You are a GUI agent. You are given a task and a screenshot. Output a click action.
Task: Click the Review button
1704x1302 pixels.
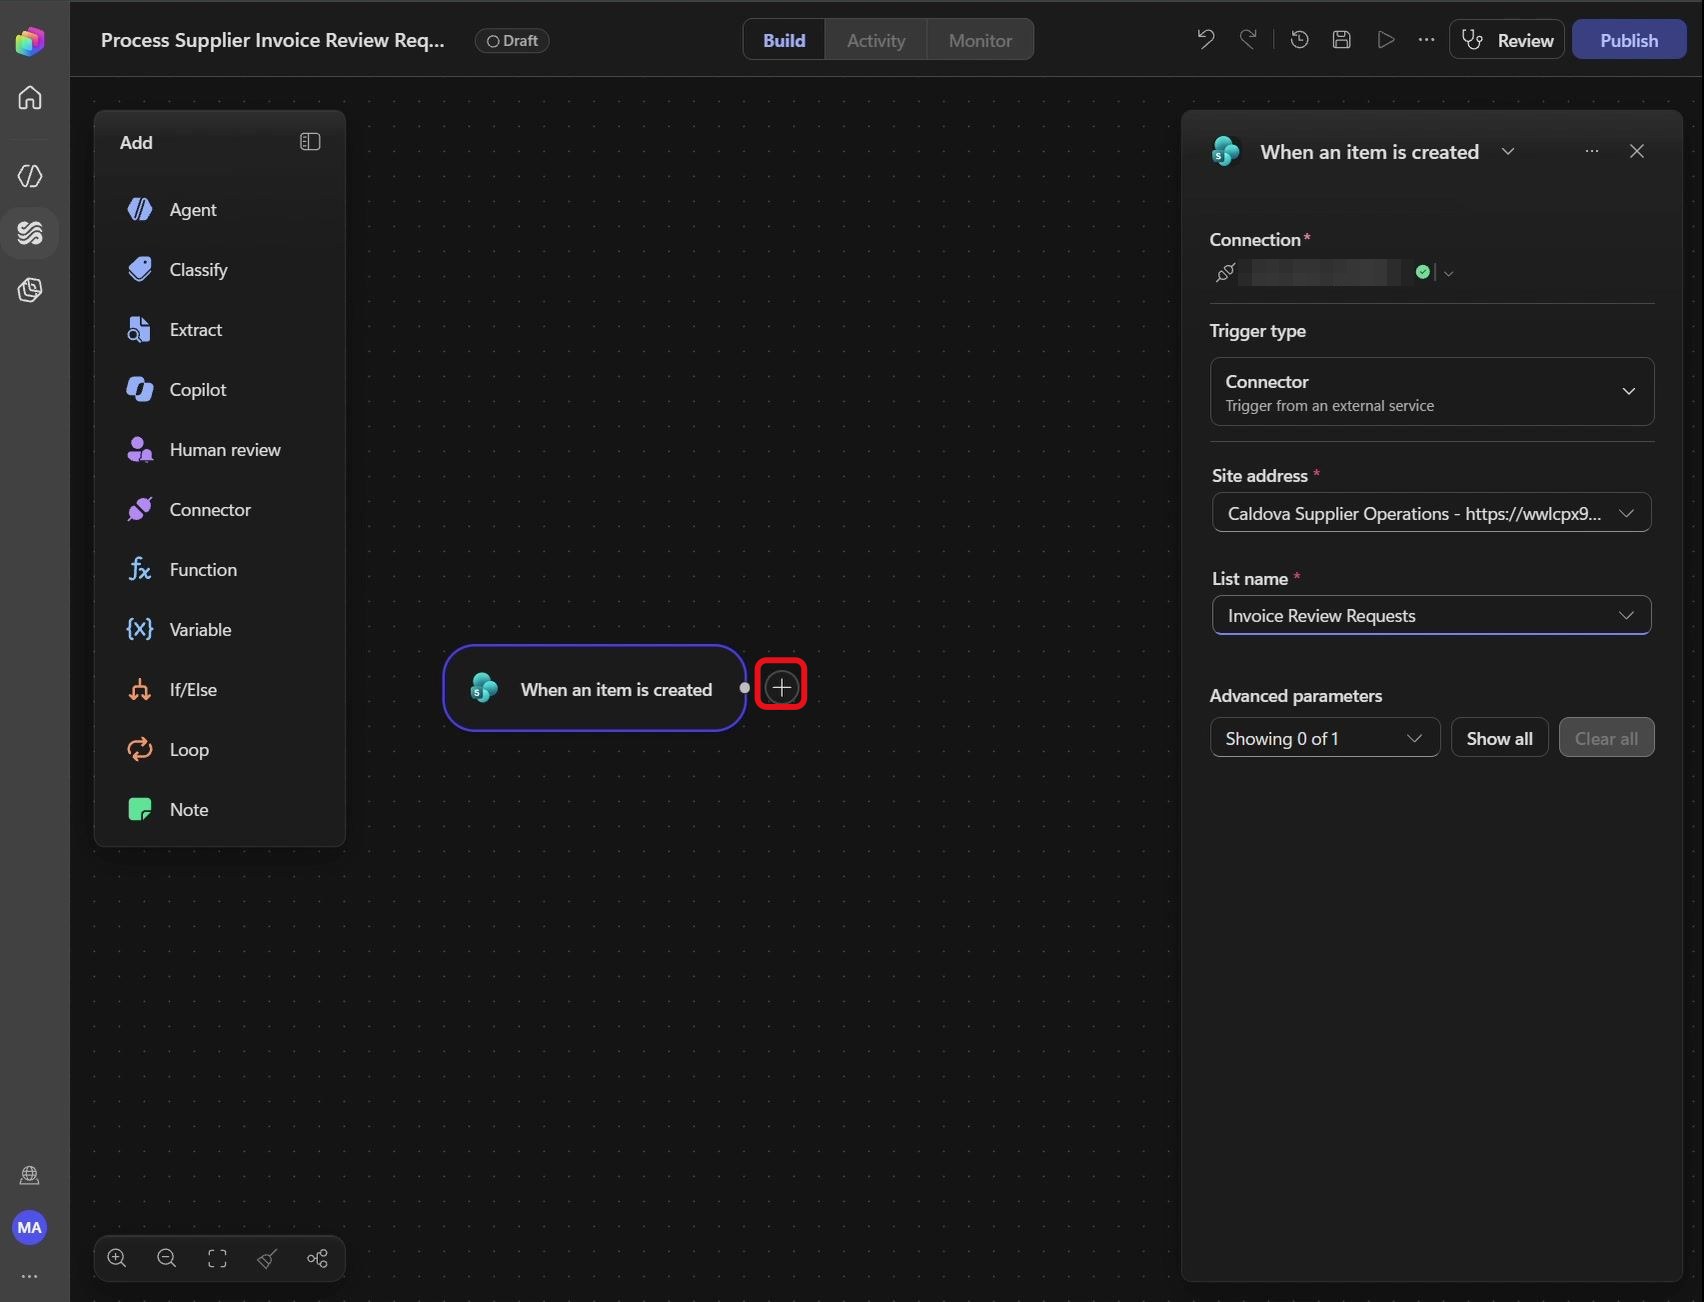(1507, 40)
